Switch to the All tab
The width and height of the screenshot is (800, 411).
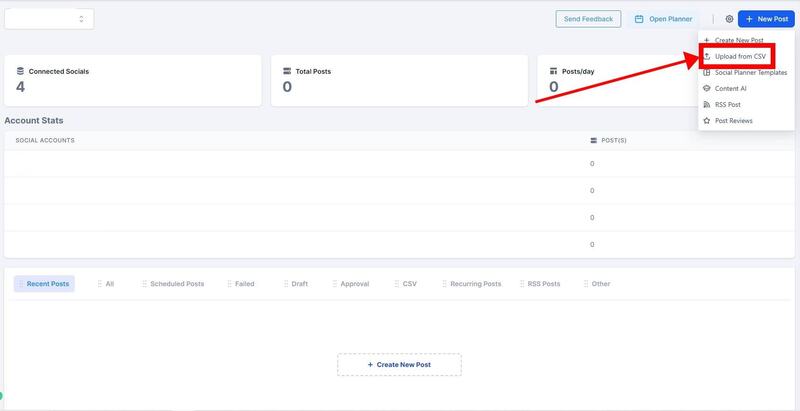pyautogui.click(x=106, y=284)
